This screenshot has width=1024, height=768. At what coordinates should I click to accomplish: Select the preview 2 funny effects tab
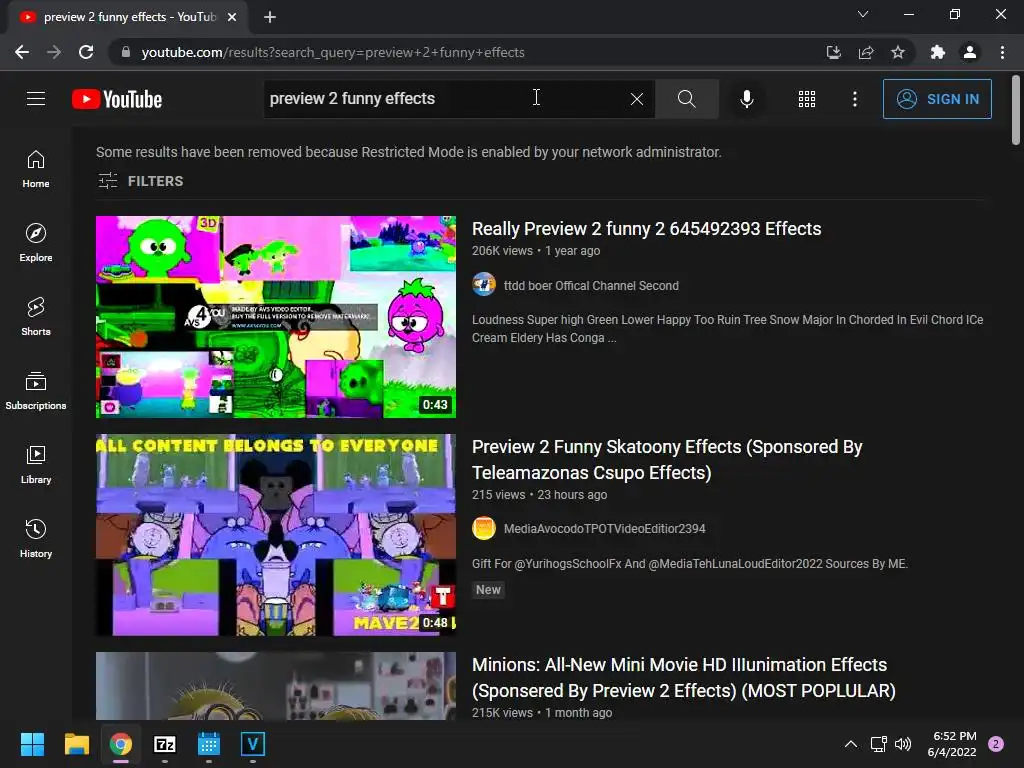pos(128,18)
